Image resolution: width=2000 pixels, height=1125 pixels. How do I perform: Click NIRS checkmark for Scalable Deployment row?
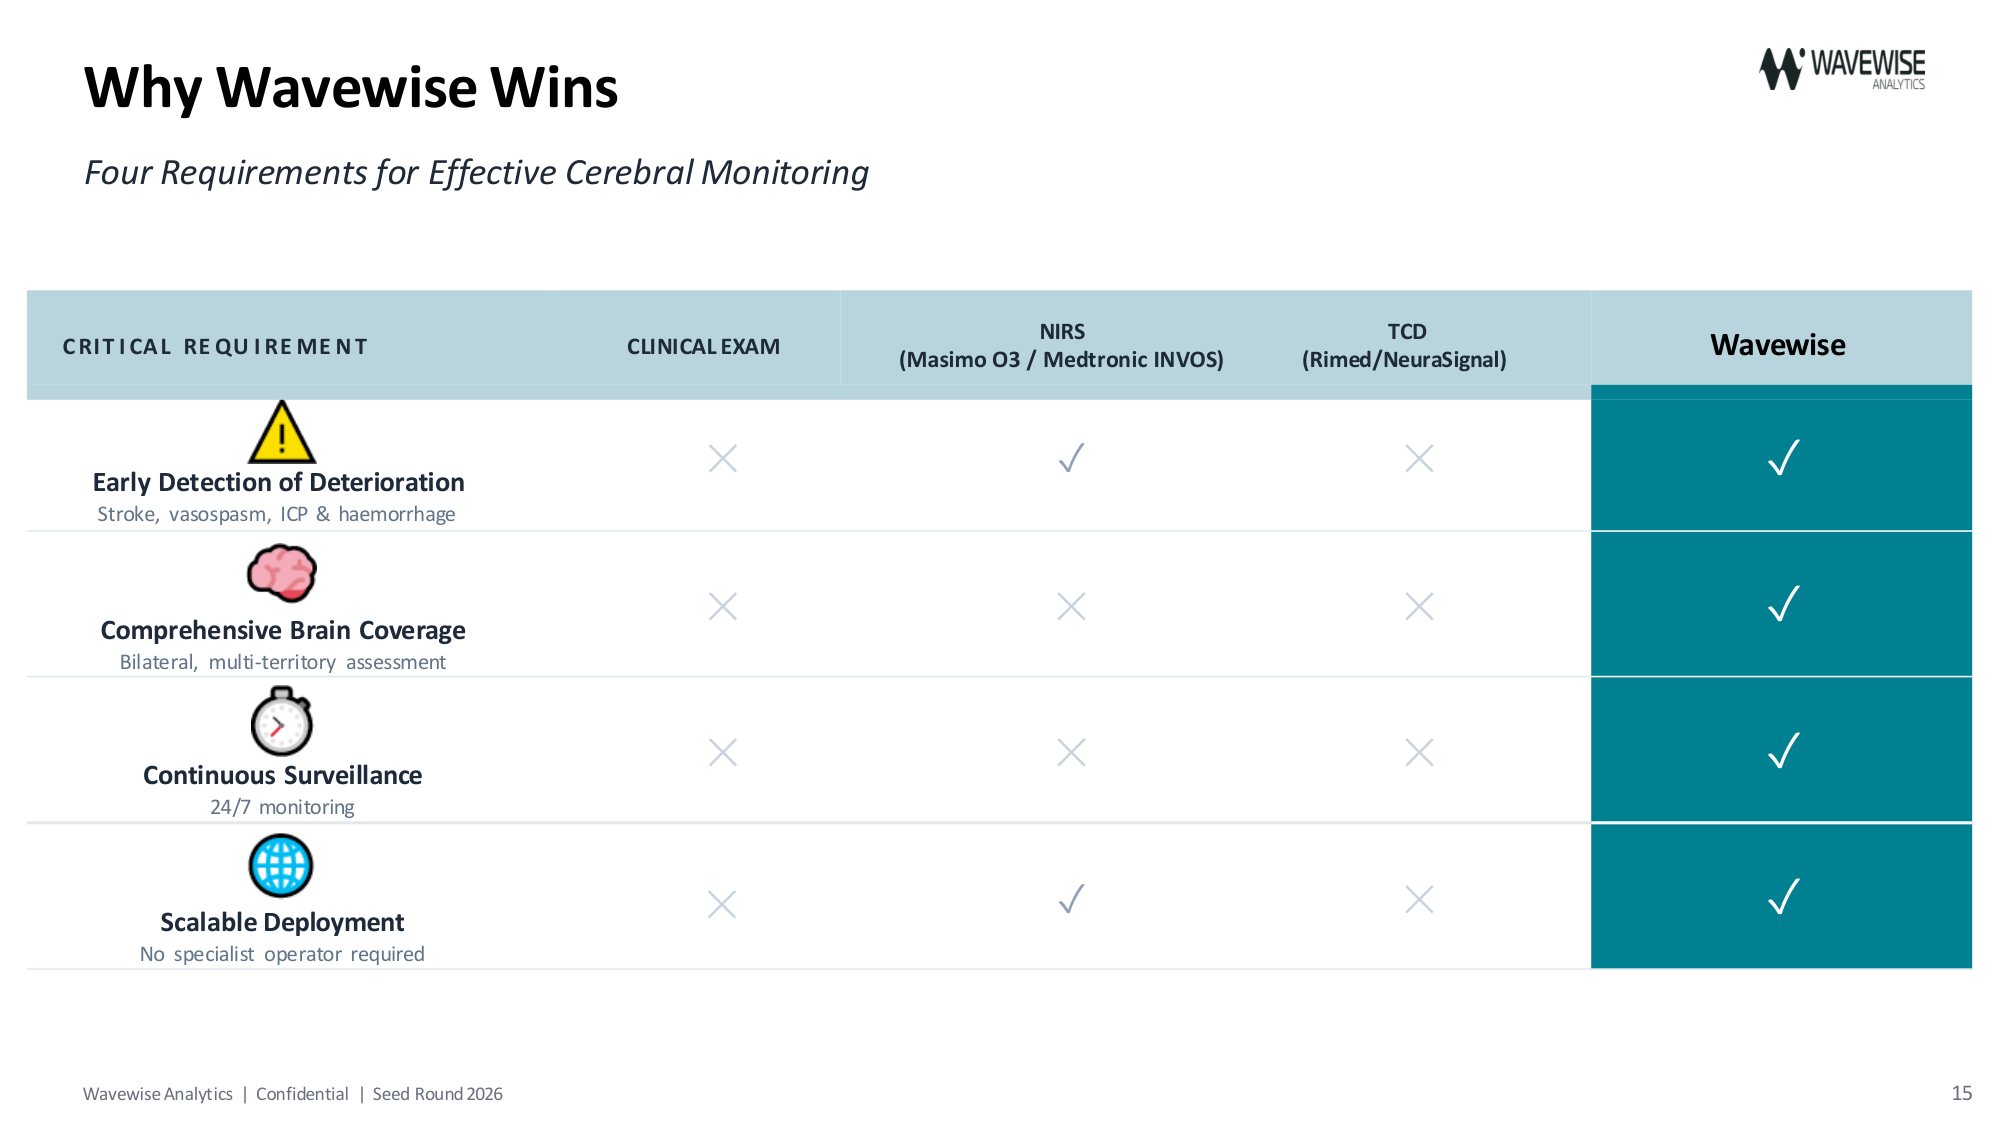click(x=1071, y=899)
